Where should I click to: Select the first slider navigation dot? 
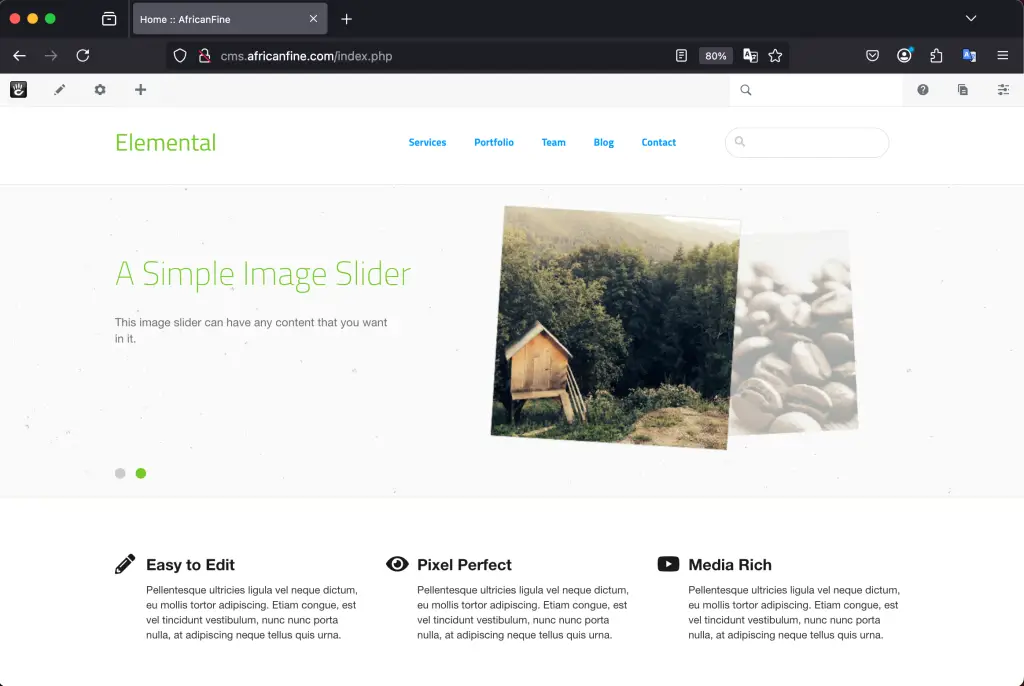(x=120, y=473)
